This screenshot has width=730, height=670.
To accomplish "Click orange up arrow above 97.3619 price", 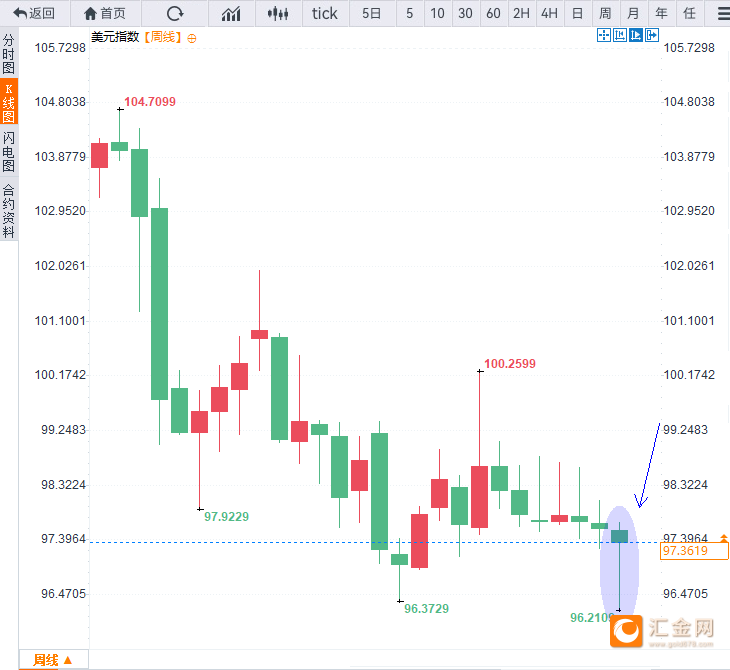I will click(x=724, y=537).
